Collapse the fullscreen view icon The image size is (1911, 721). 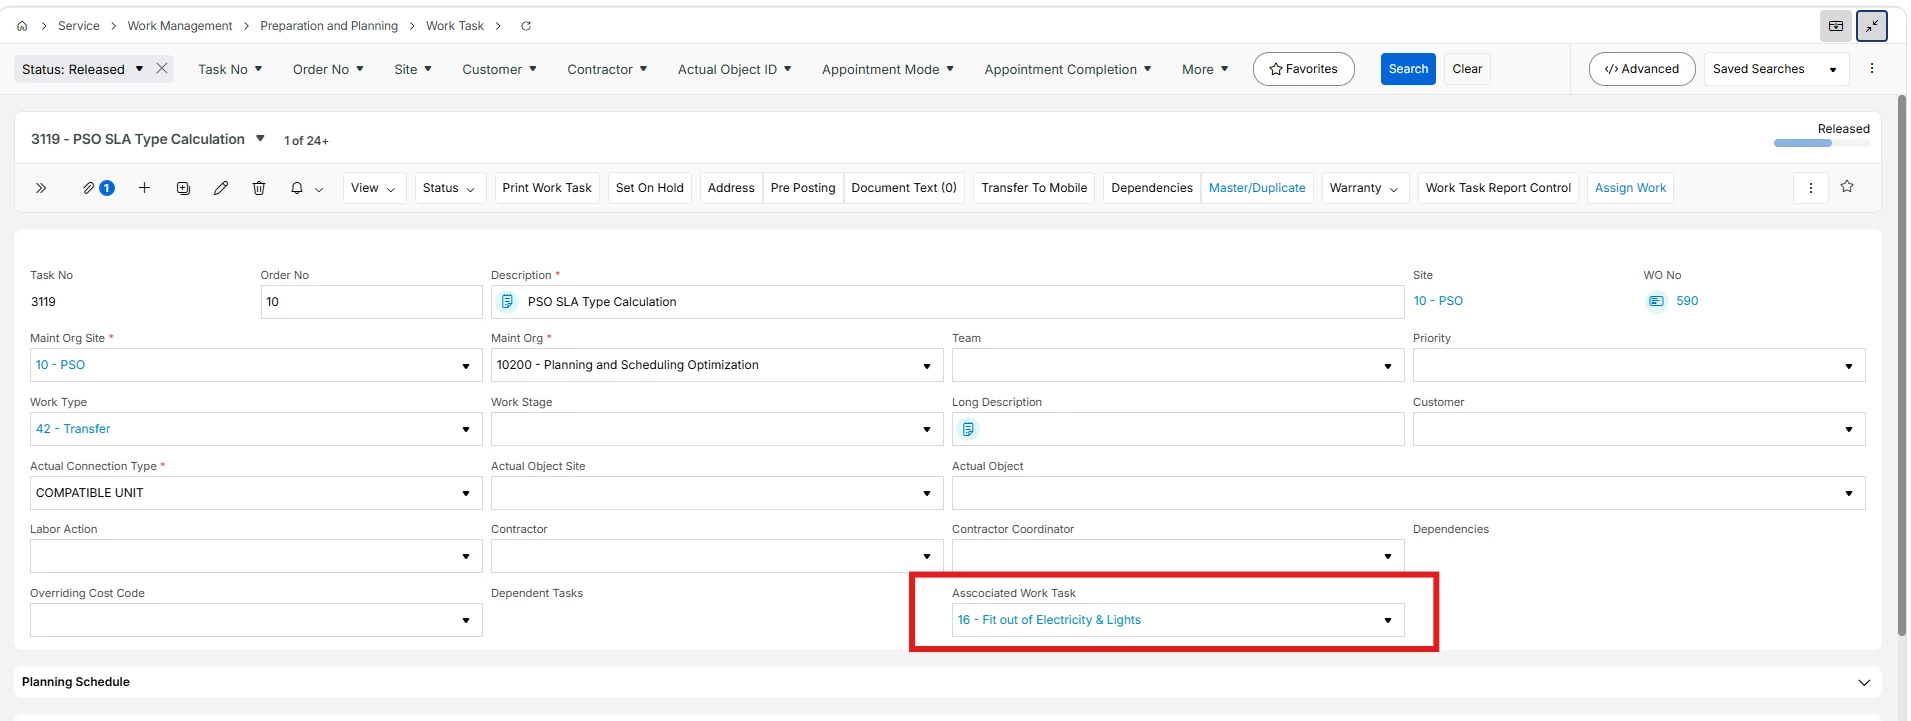point(1872,26)
